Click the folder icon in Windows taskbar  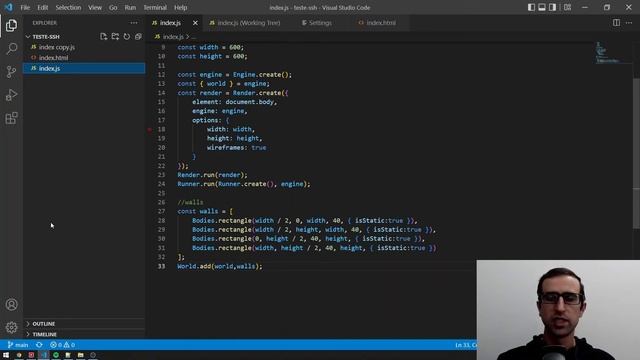coord(80,355)
